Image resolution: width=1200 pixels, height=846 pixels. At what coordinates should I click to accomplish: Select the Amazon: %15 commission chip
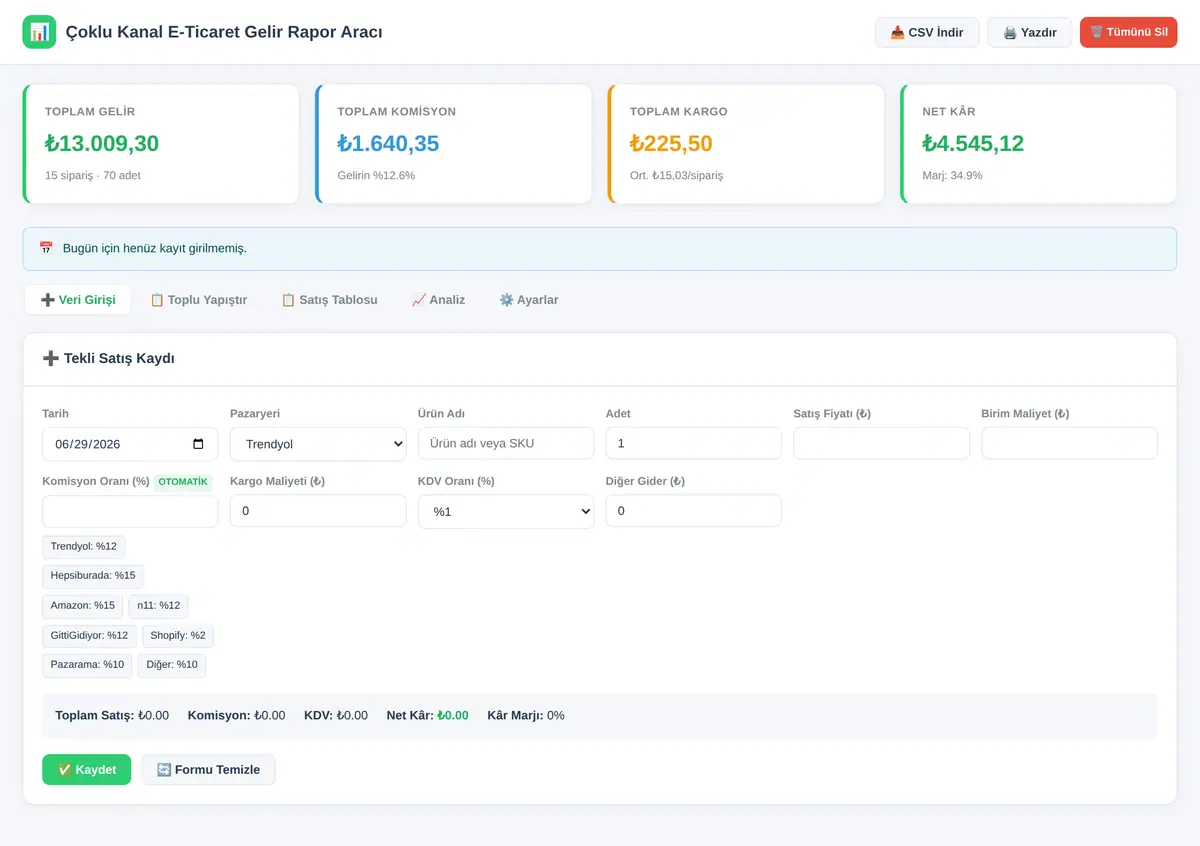[83, 606]
